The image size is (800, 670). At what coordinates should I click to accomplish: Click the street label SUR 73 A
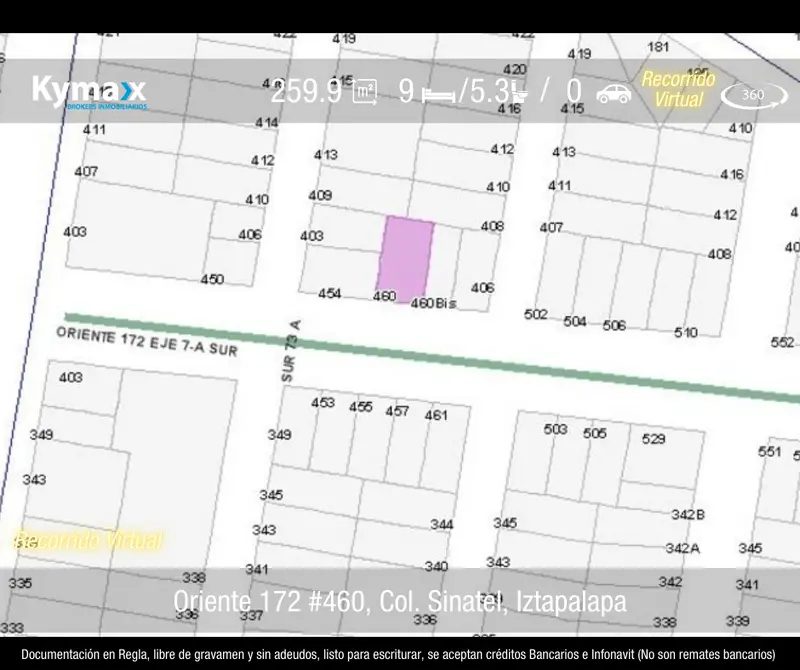point(290,351)
